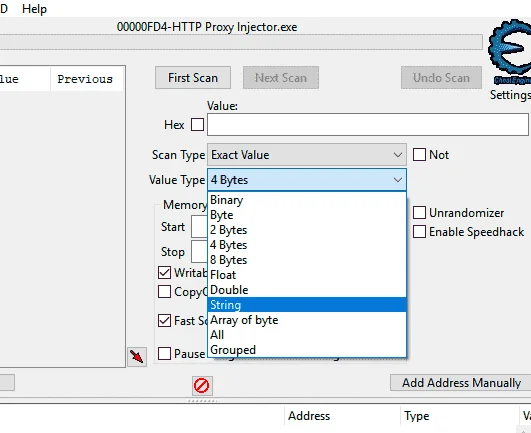
Task: Toggle the CopyOnWrite checkbox
Action: coord(165,291)
